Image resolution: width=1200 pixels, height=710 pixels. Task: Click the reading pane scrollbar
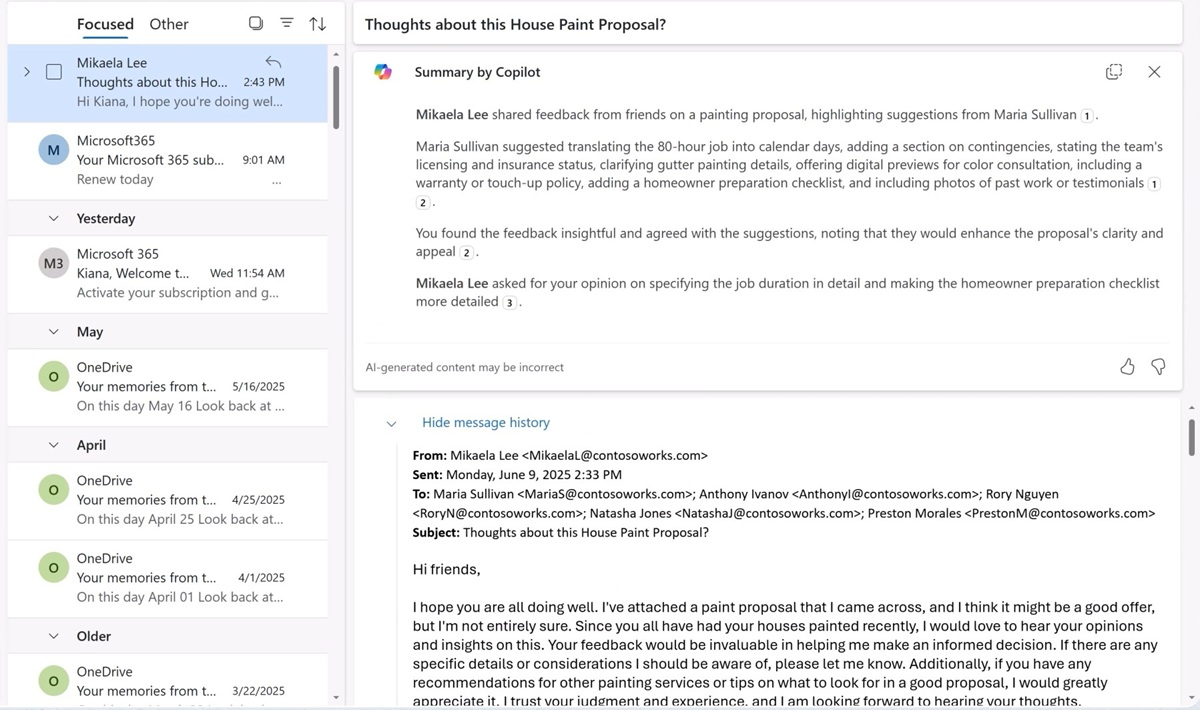pyautogui.click(x=1191, y=437)
